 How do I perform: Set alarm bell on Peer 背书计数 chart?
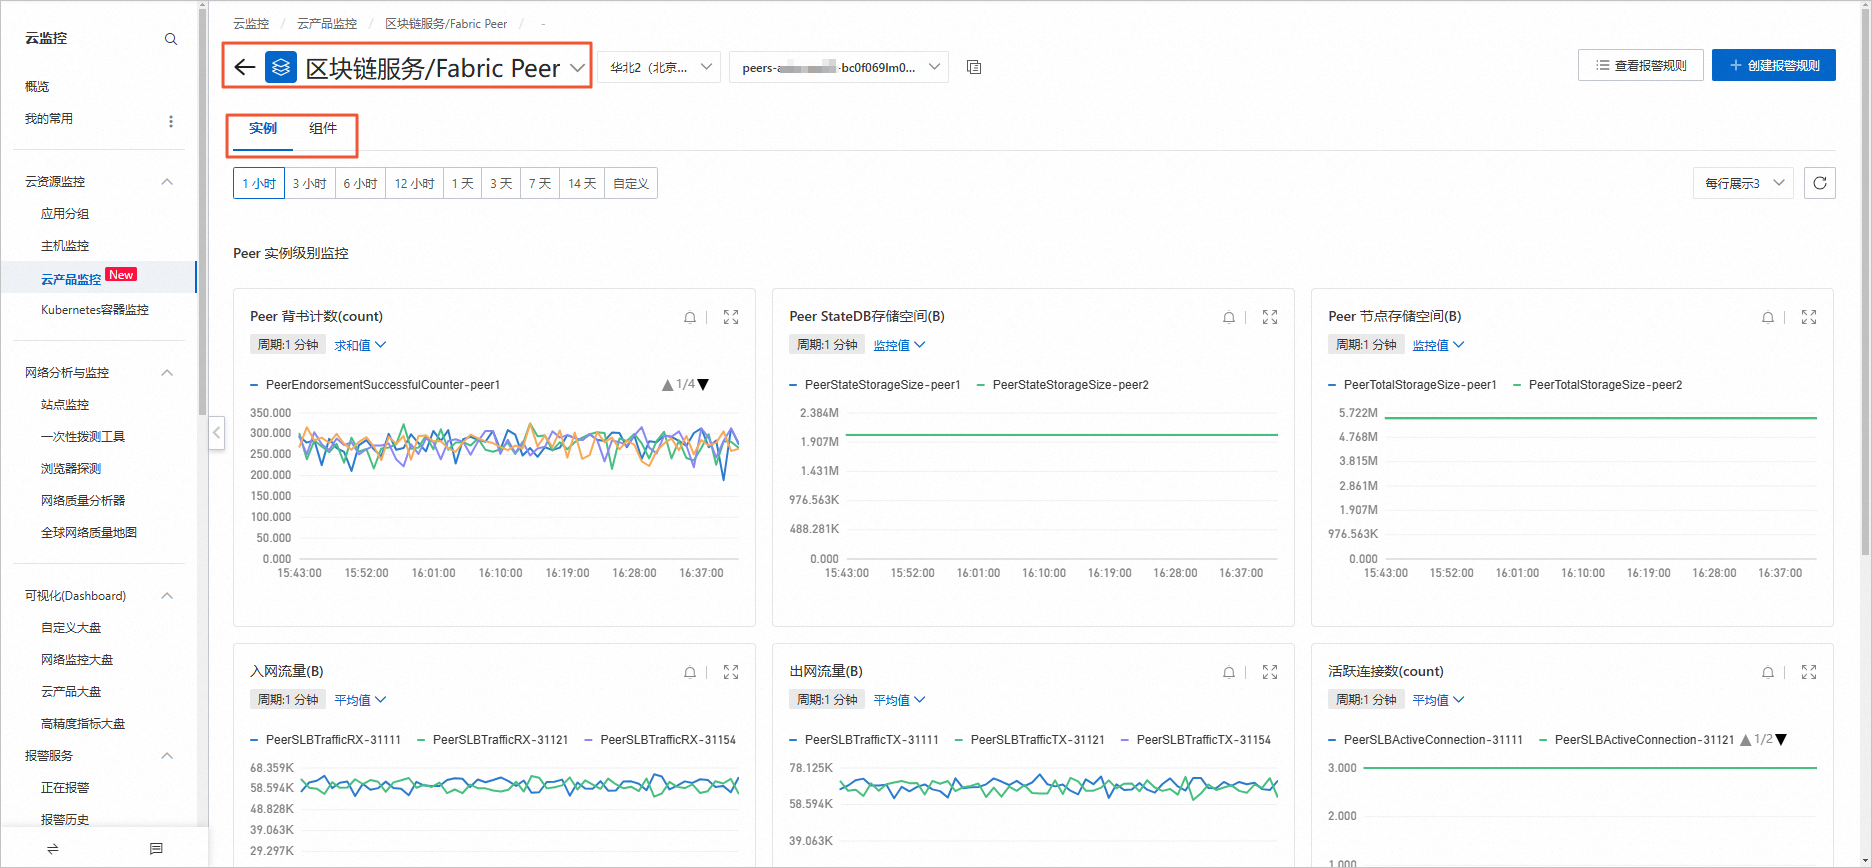pyautogui.click(x=690, y=317)
